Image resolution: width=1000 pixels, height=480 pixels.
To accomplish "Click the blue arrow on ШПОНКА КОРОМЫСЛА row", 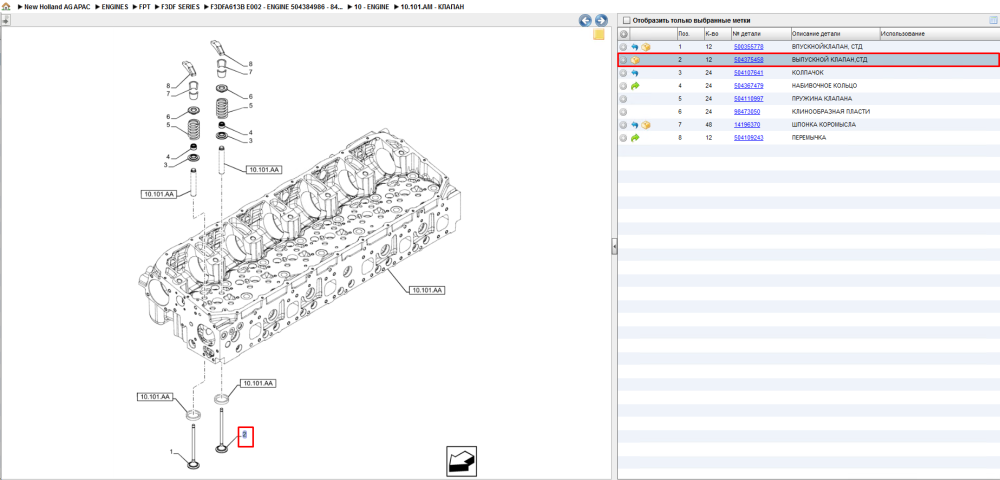I will point(635,124).
